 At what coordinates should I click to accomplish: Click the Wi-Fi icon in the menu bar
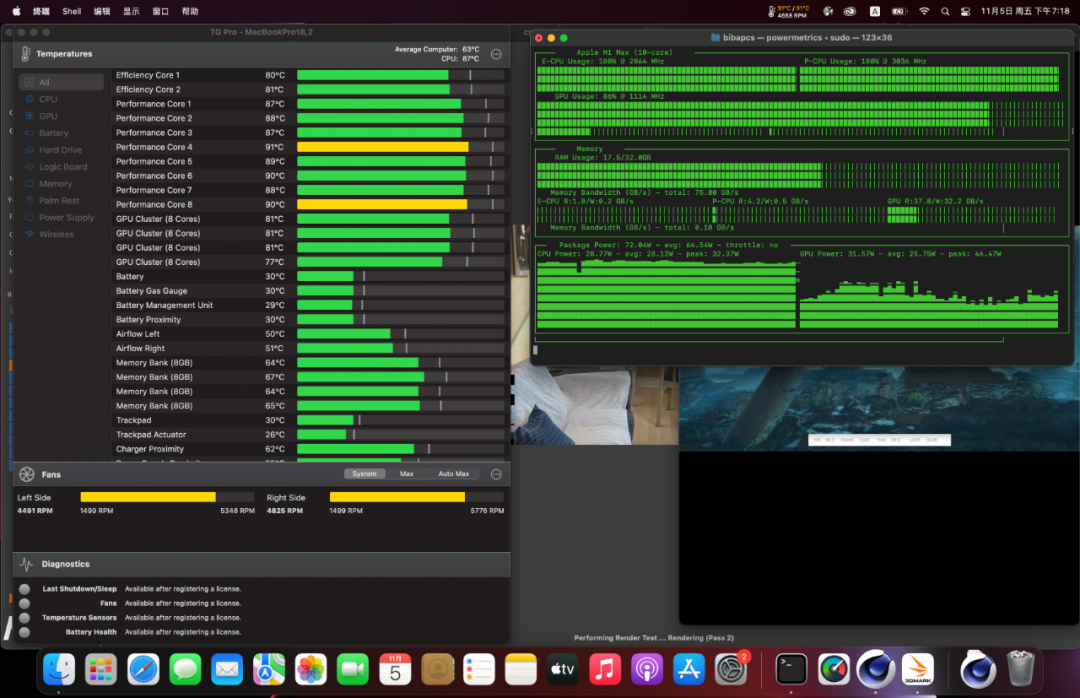click(x=923, y=11)
